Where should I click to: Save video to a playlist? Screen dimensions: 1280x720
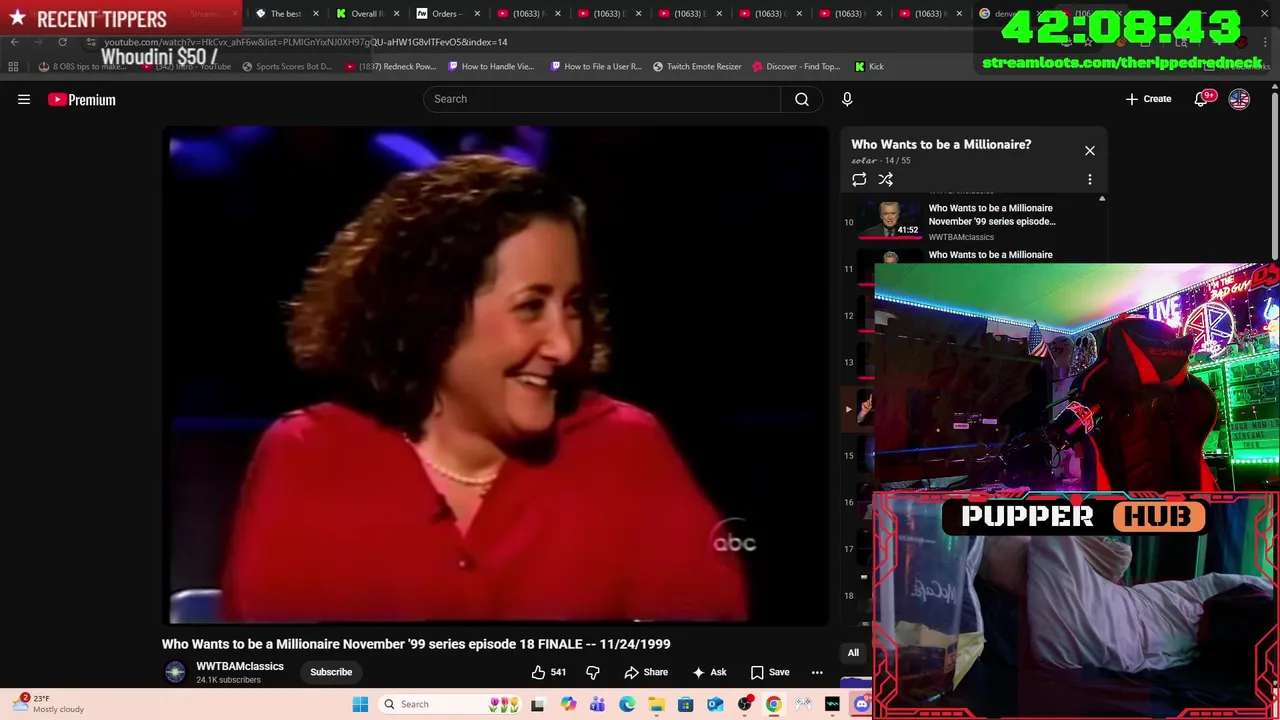pyautogui.click(x=770, y=672)
